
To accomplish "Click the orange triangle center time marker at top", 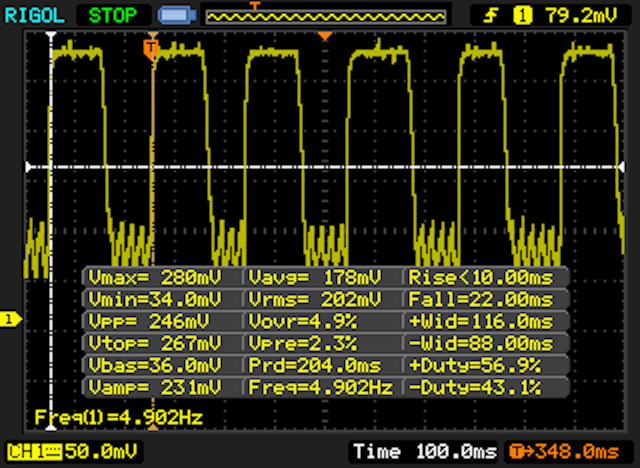I will point(325,36).
